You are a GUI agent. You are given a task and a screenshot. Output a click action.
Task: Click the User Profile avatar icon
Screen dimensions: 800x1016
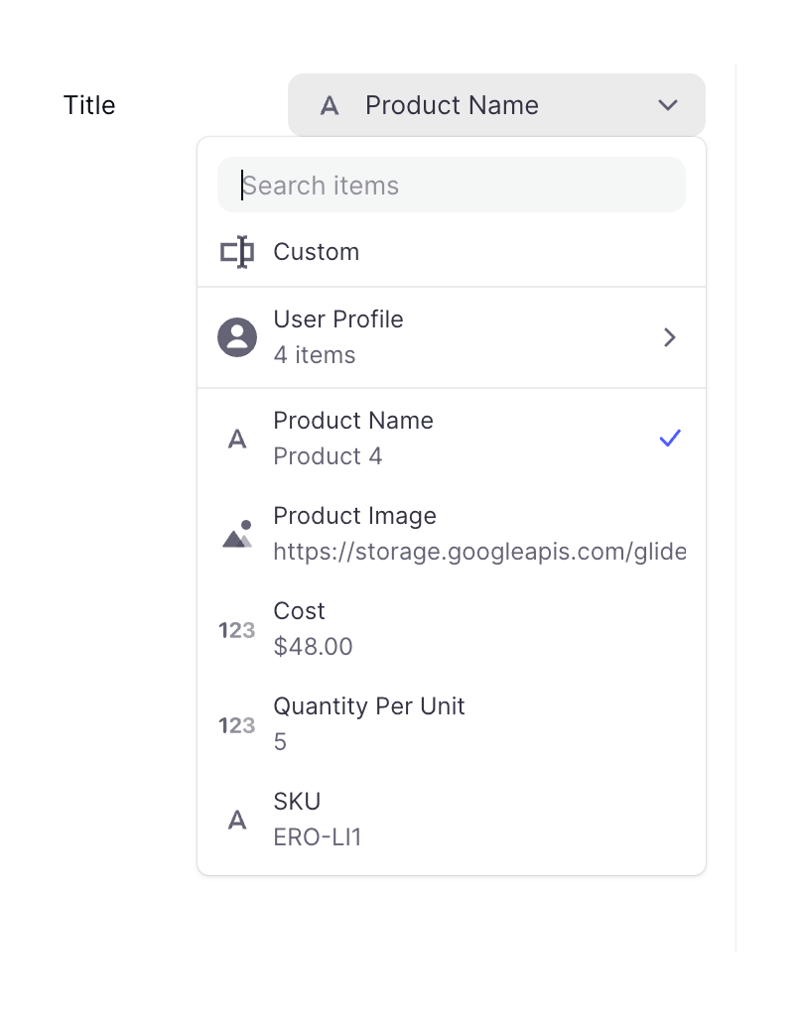click(x=236, y=337)
